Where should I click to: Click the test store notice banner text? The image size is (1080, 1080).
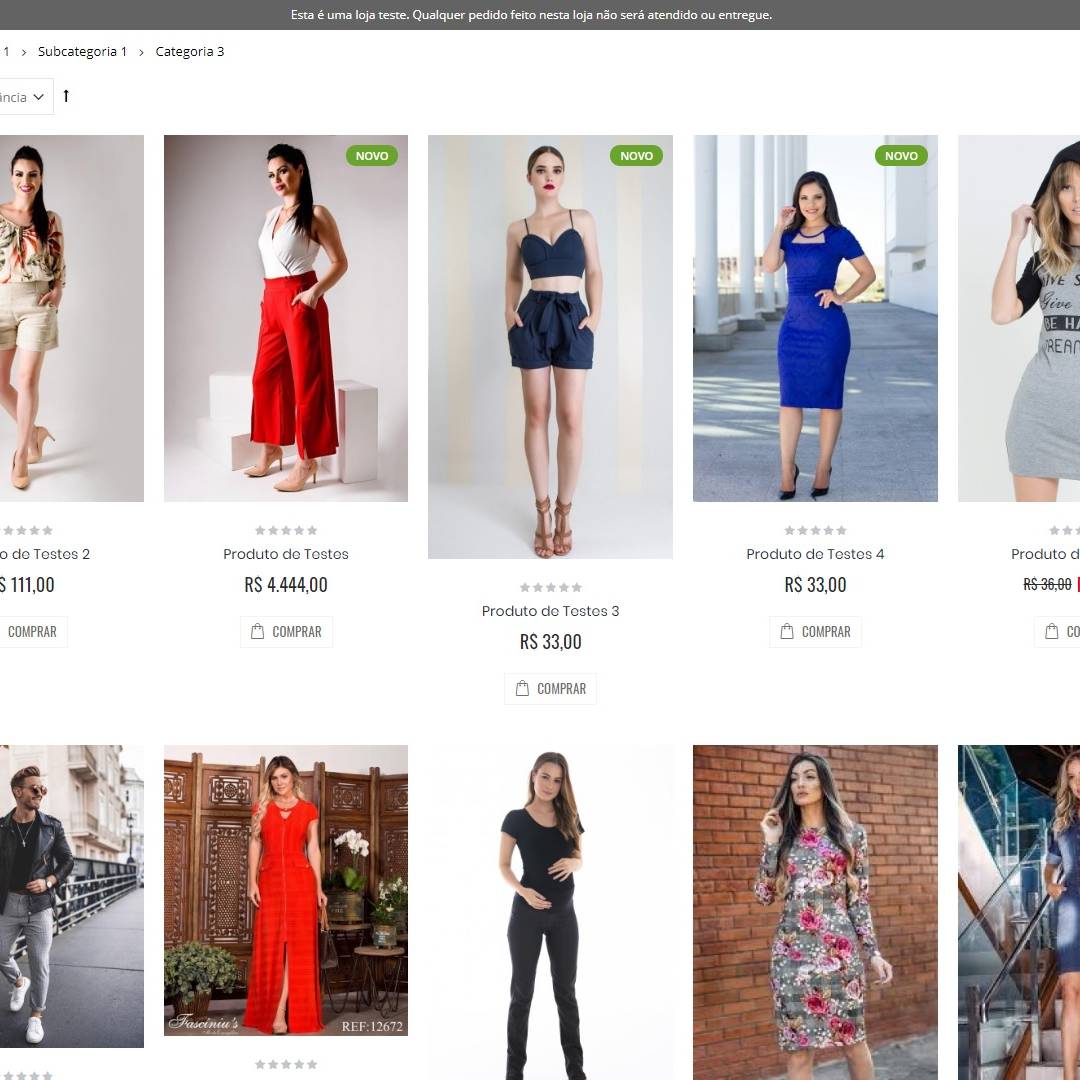tap(531, 14)
